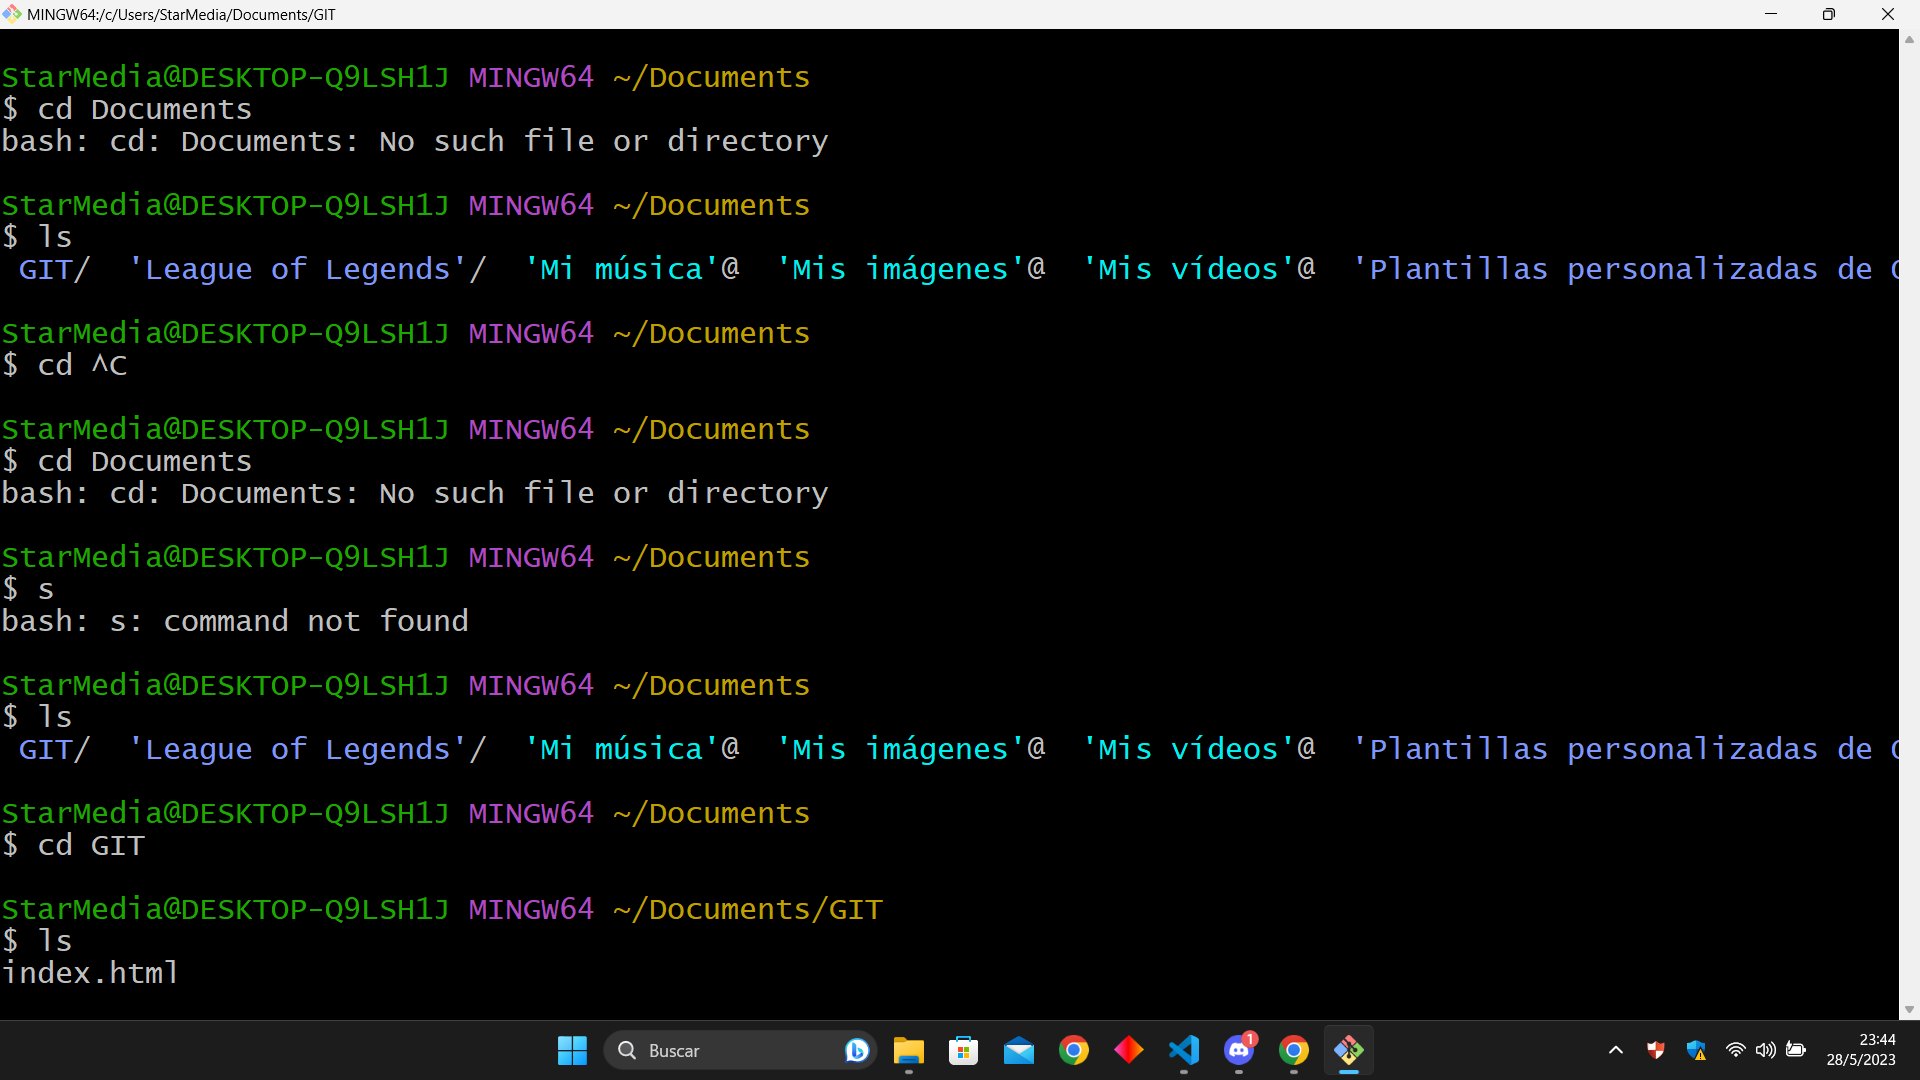This screenshot has width=1920, height=1080.
Task: Check the battery status tray icon
Action: [x=1796, y=1050]
